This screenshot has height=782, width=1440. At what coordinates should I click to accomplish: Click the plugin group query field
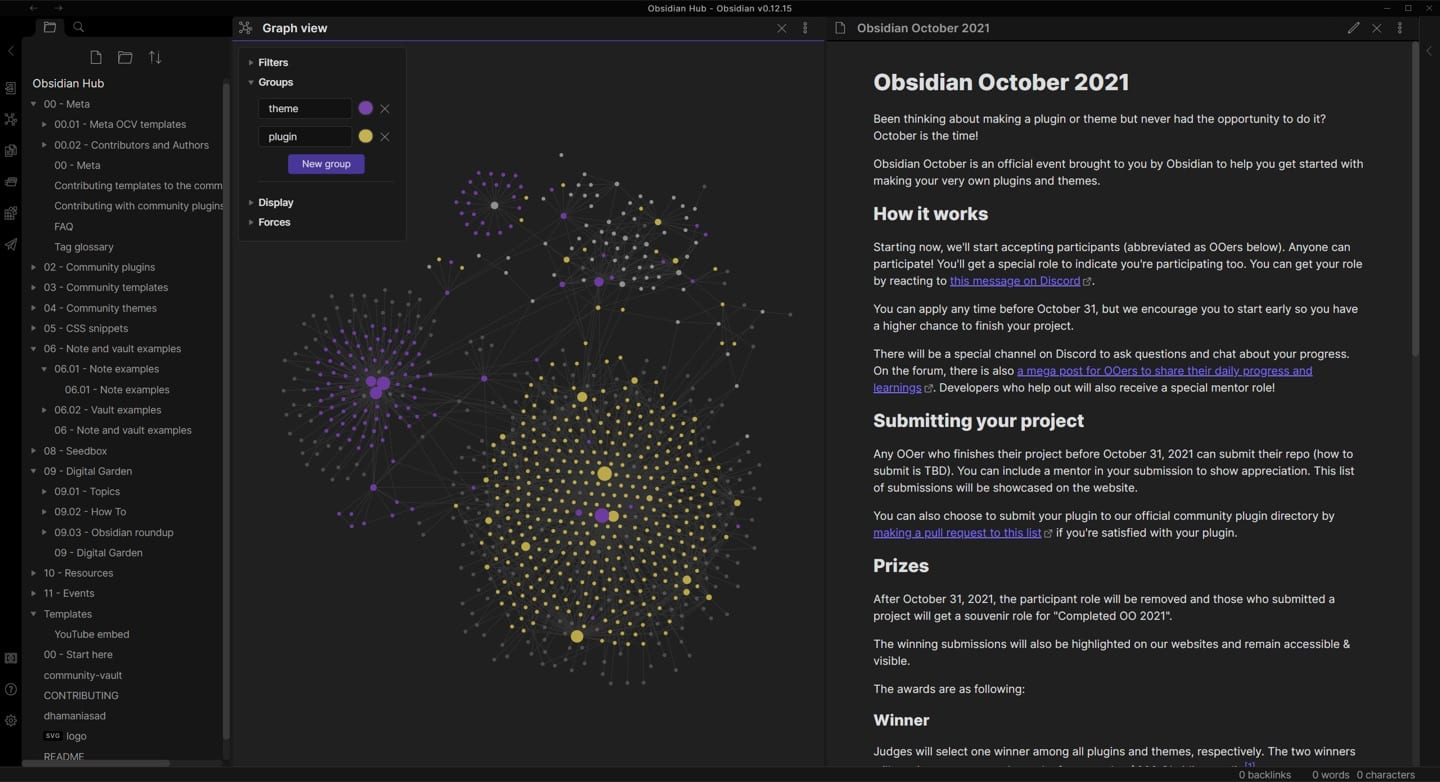[x=305, y=136]
